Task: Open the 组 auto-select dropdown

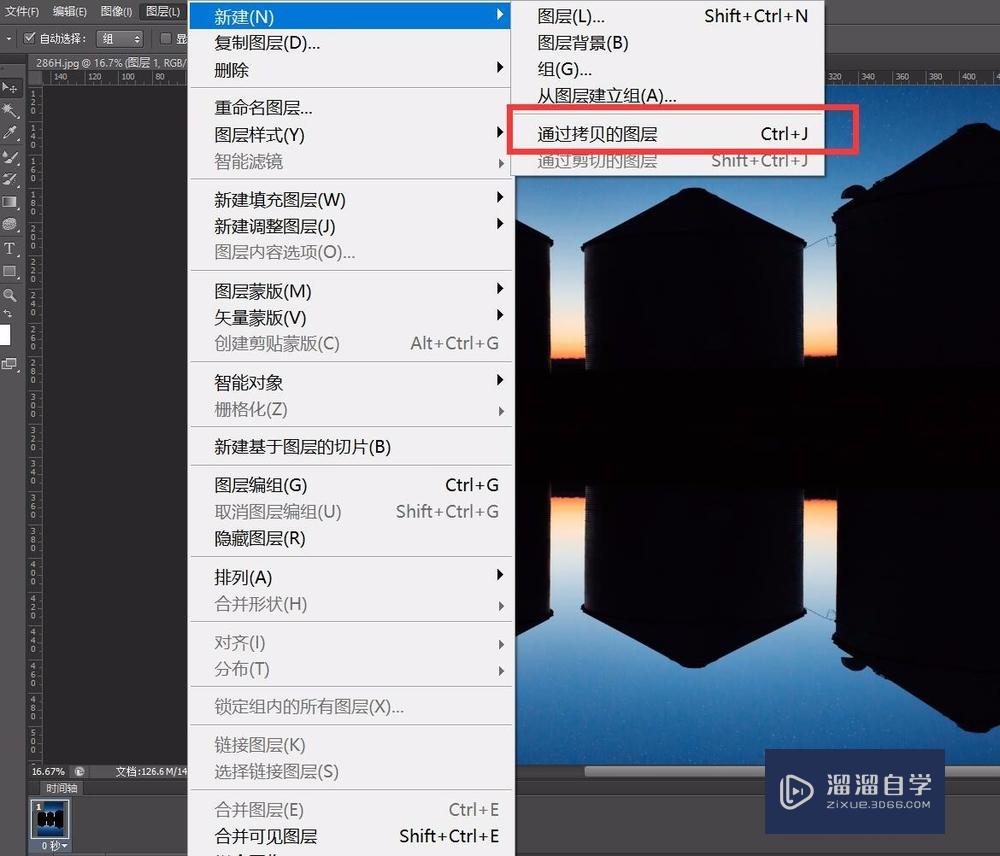Action: 120,39
